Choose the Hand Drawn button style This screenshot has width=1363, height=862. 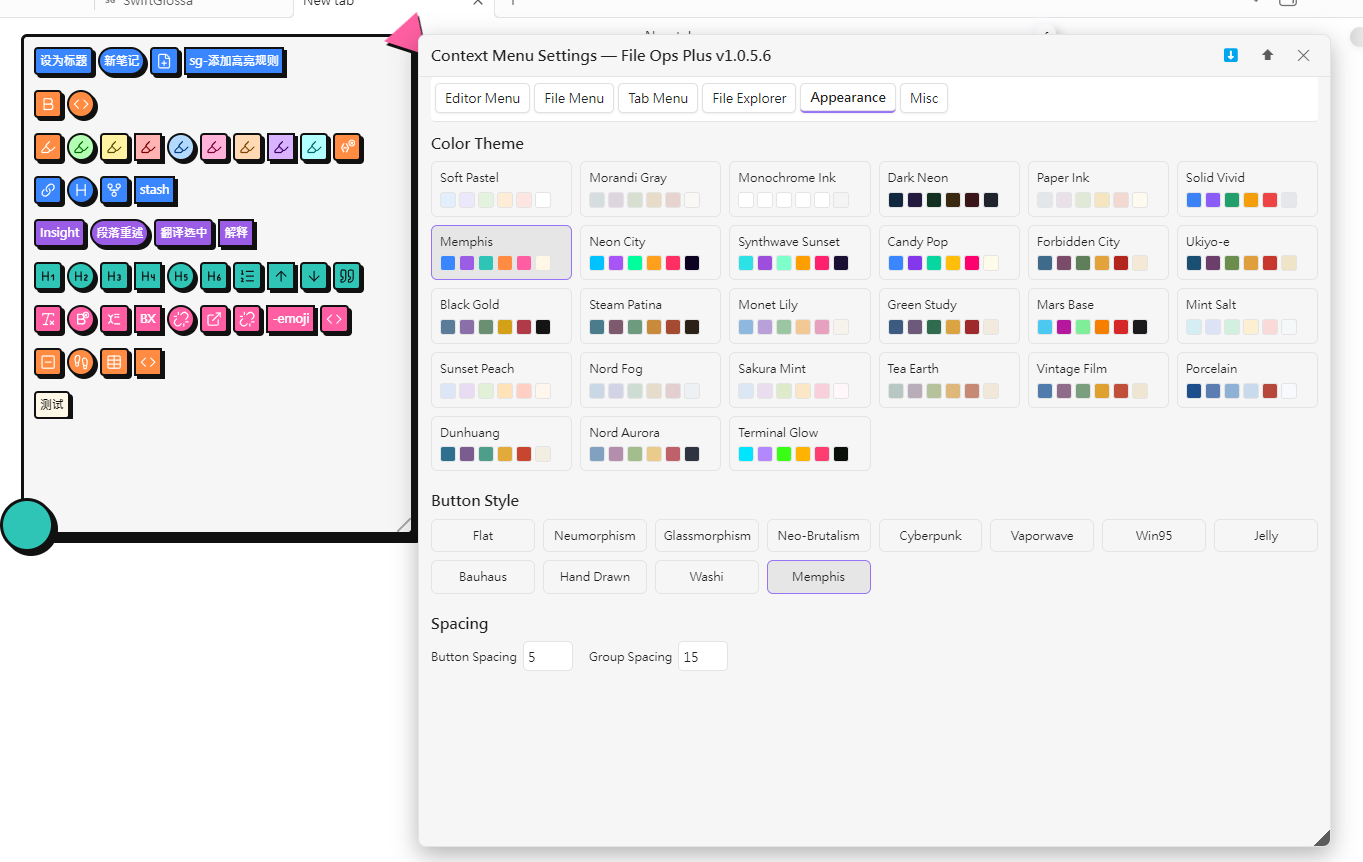(x=595, y=577)
